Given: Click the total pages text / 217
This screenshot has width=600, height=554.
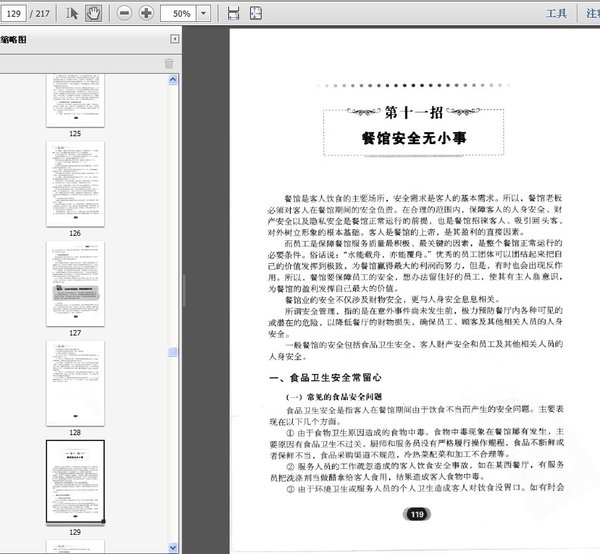Looking at the screenshot, I should 40,14.
